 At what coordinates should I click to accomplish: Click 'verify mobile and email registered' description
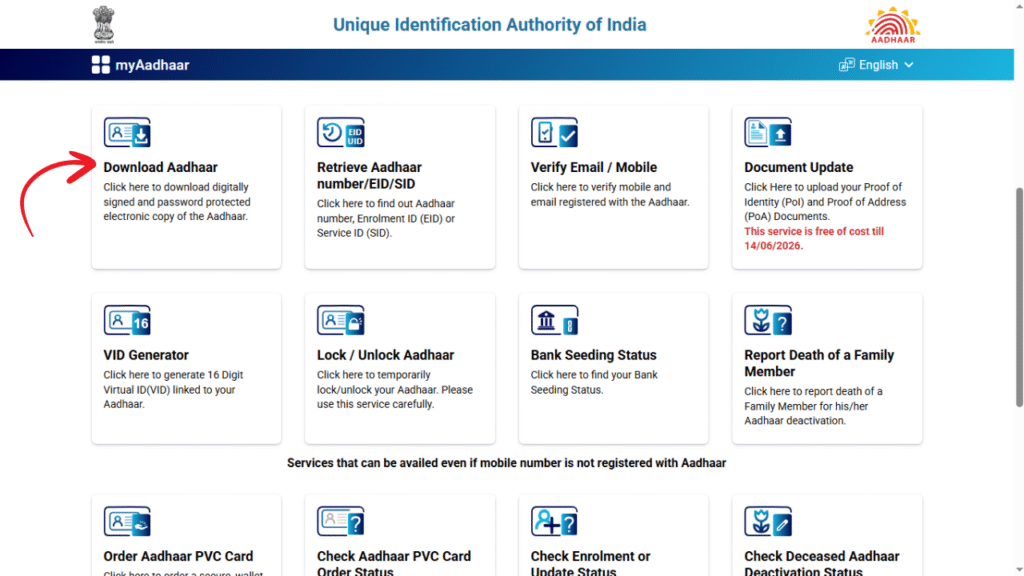point(610,195)
